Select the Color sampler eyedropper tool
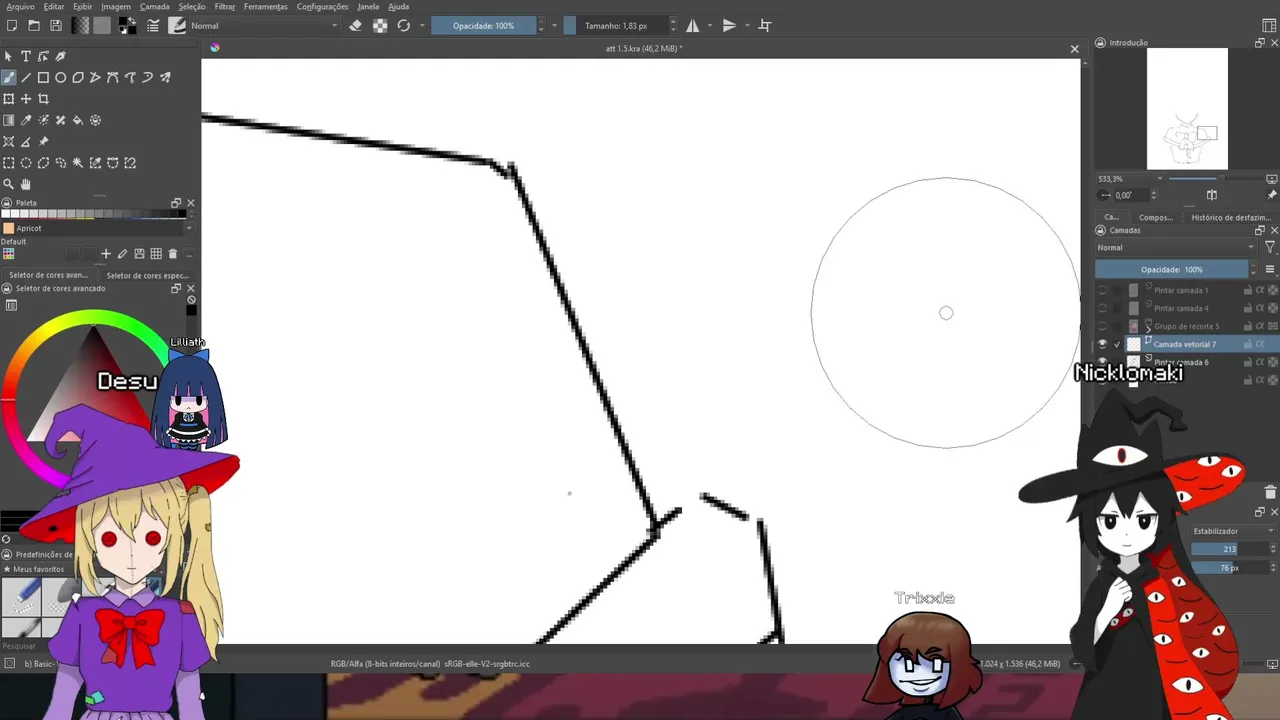The width and height of the screenshot is (1280, 720). tap(26, 120)
